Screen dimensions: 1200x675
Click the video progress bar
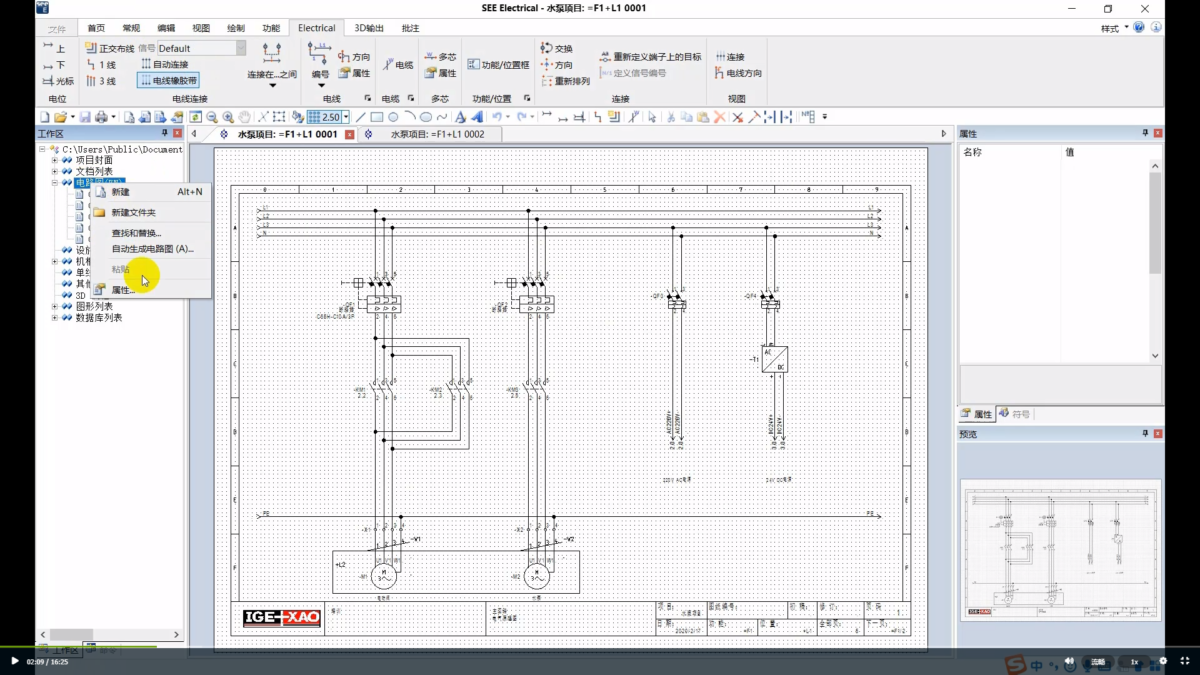600,646
